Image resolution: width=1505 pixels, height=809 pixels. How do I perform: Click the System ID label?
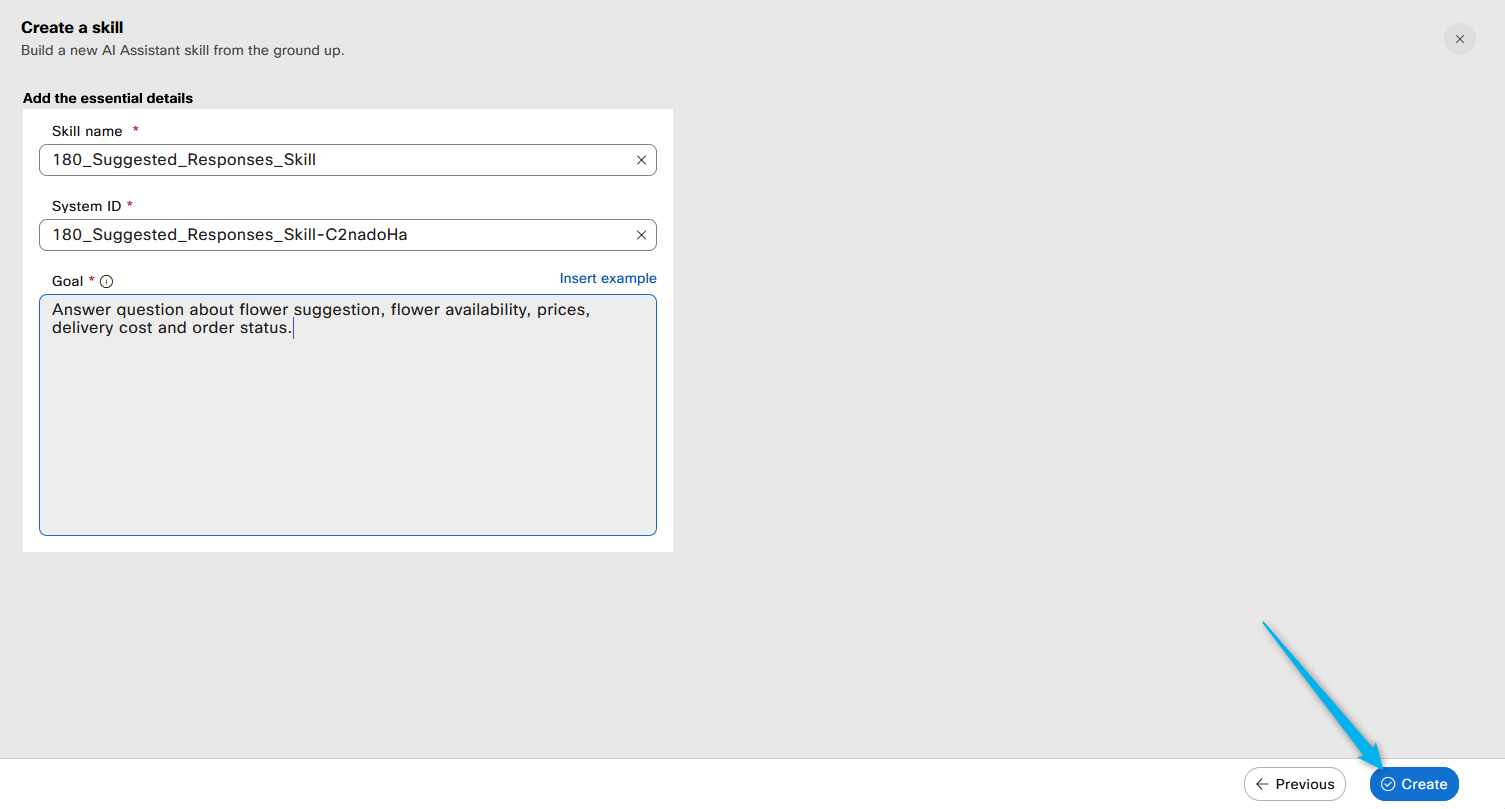86,206
